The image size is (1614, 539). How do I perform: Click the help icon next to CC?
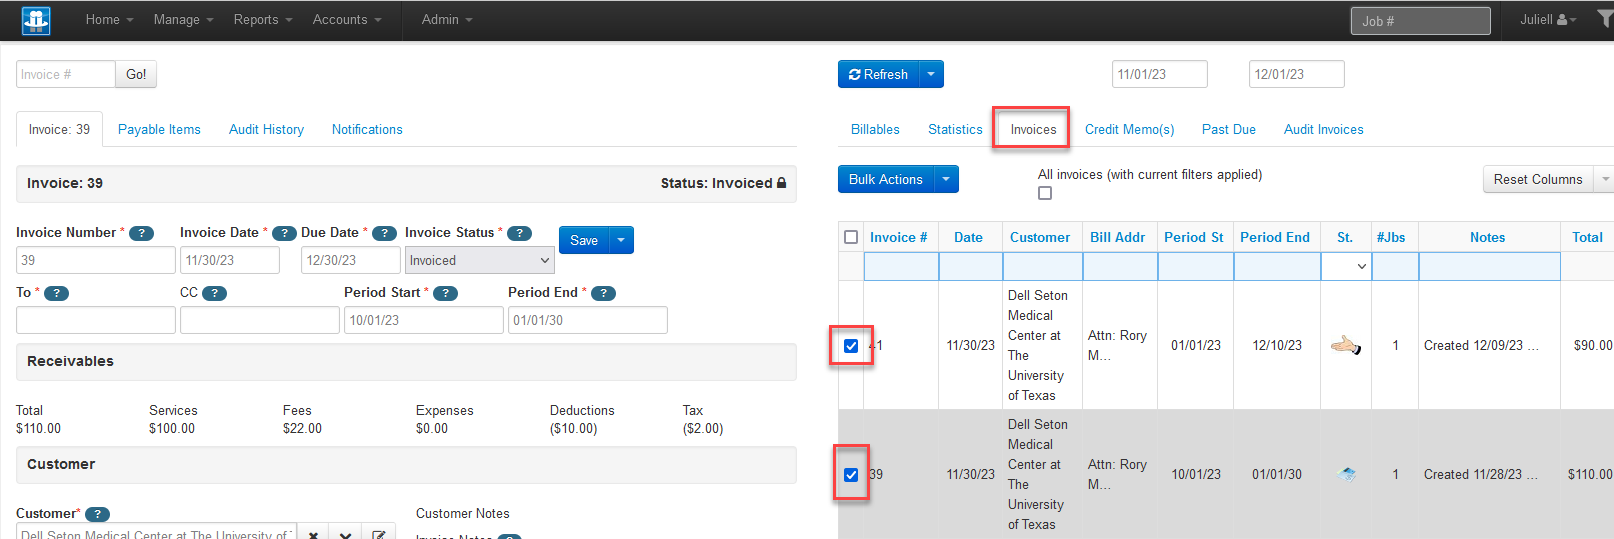(x=214, y=293)
